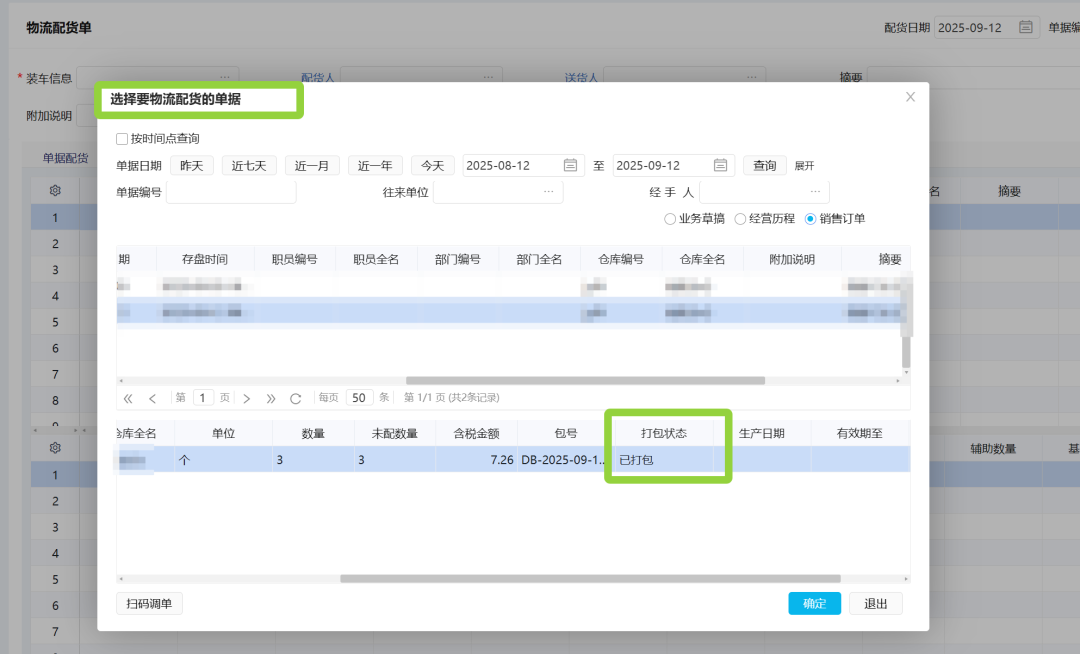Open 送货人 lookup ellipsis in background form

(751, 76)
